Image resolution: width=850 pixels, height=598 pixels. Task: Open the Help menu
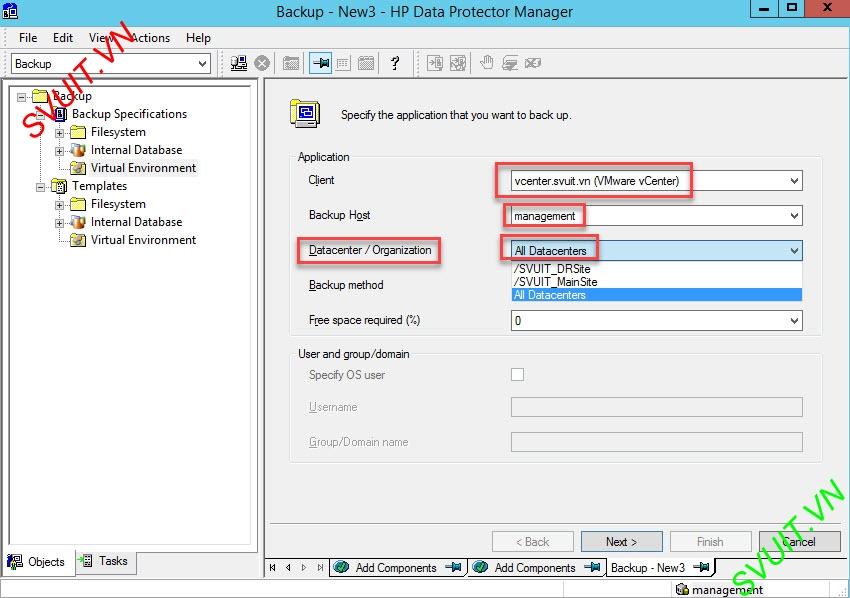[x=198, y=37]
